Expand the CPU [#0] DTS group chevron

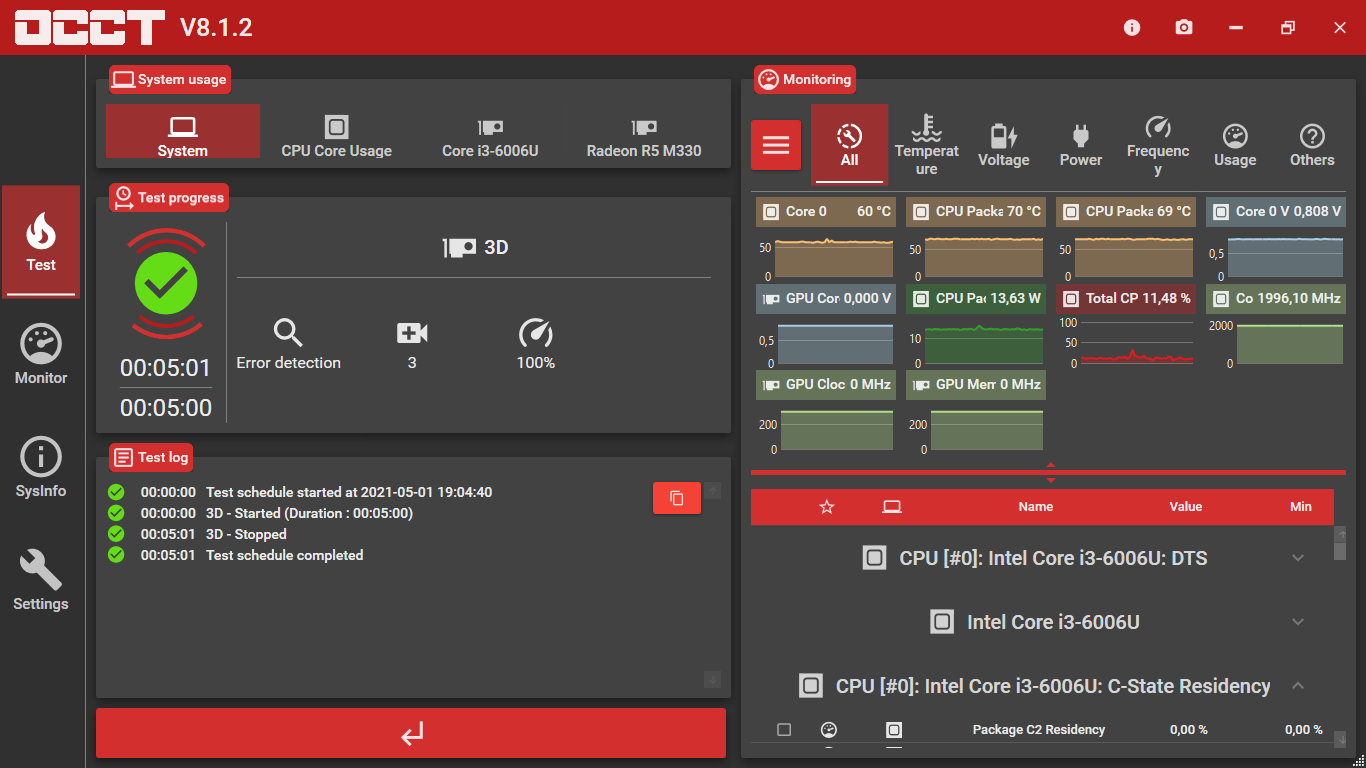(x=1298, y=558)
